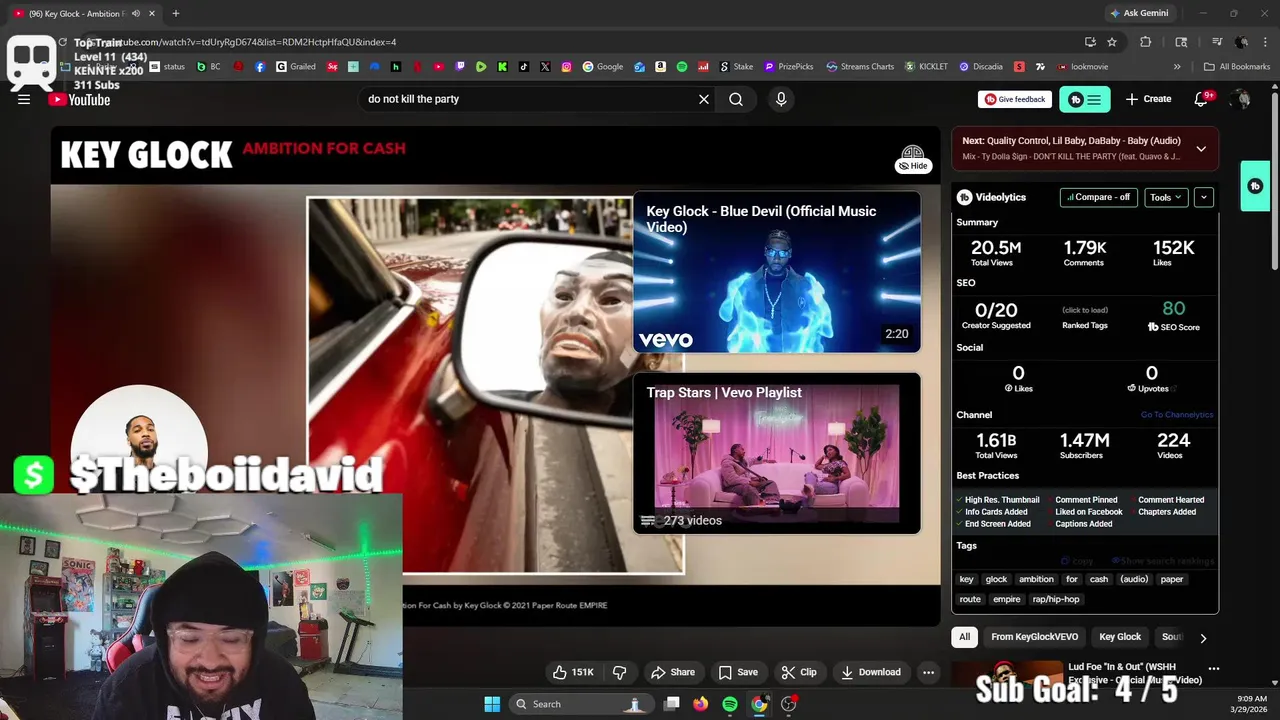The width and height of the screenshot is (1280, 720).
Task: Click the Windows taskbar Search box
Action: [581, 704]
